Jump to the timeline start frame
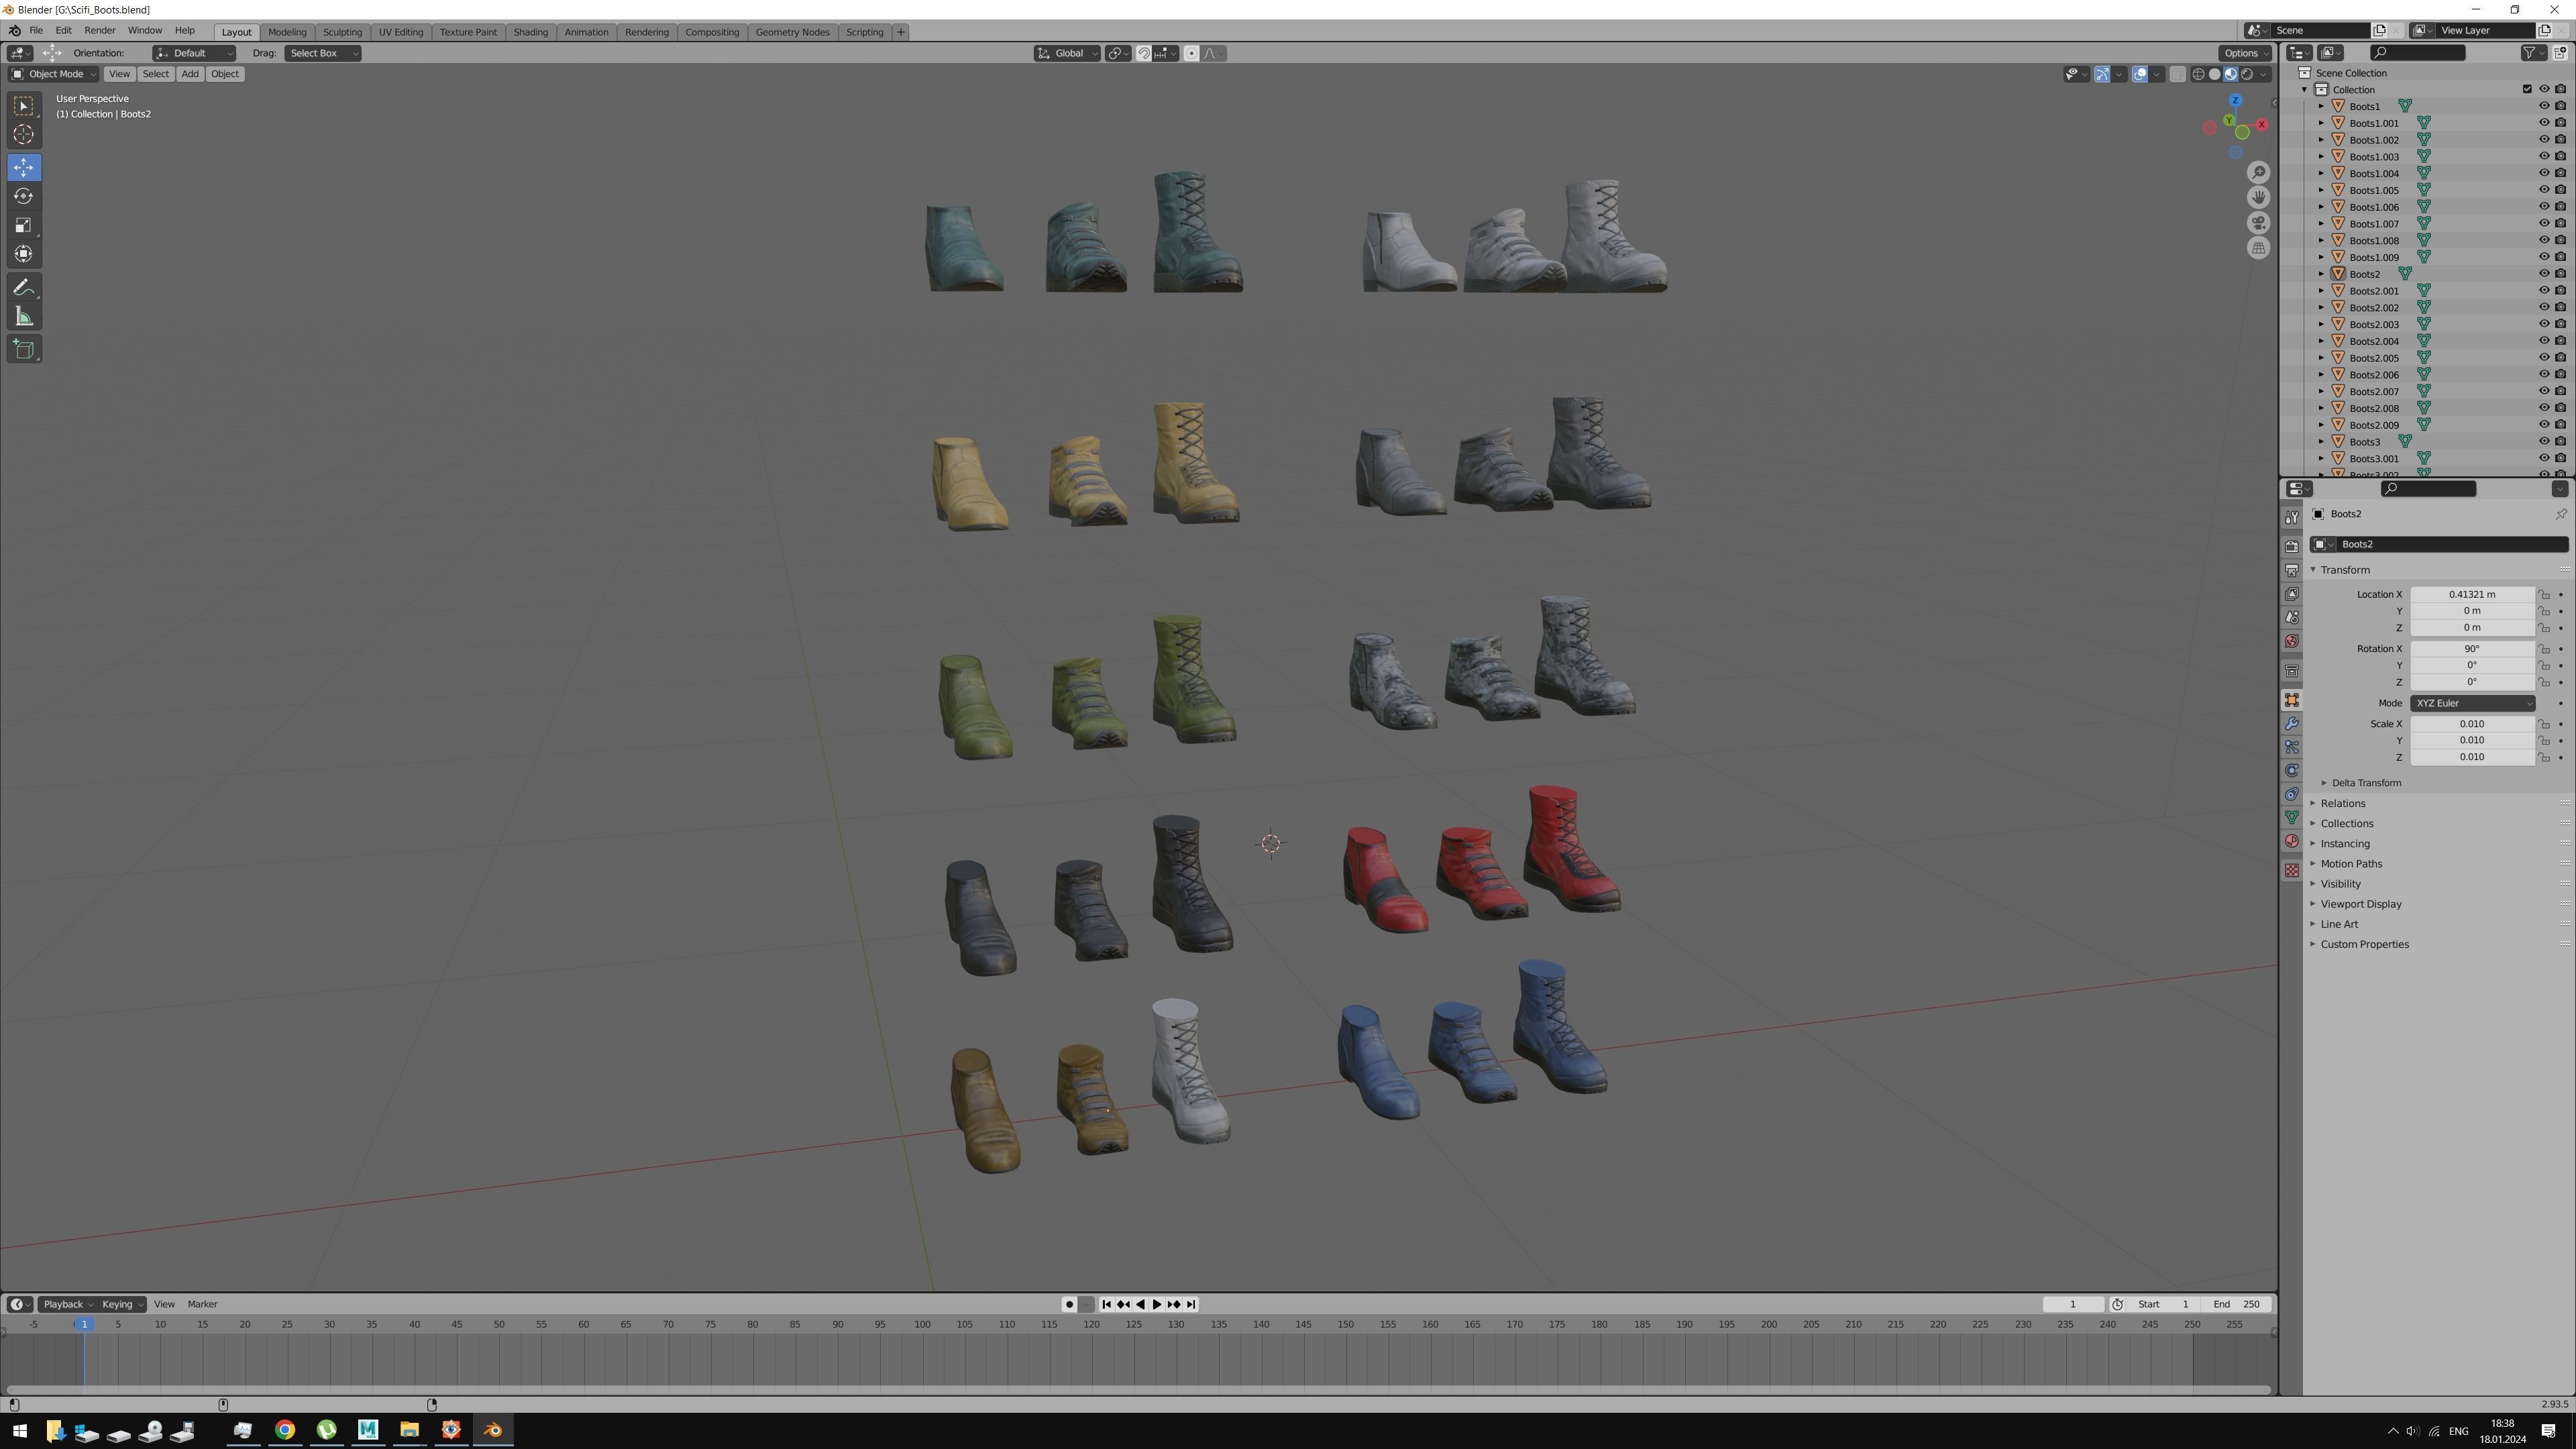 point(1106,1305)
